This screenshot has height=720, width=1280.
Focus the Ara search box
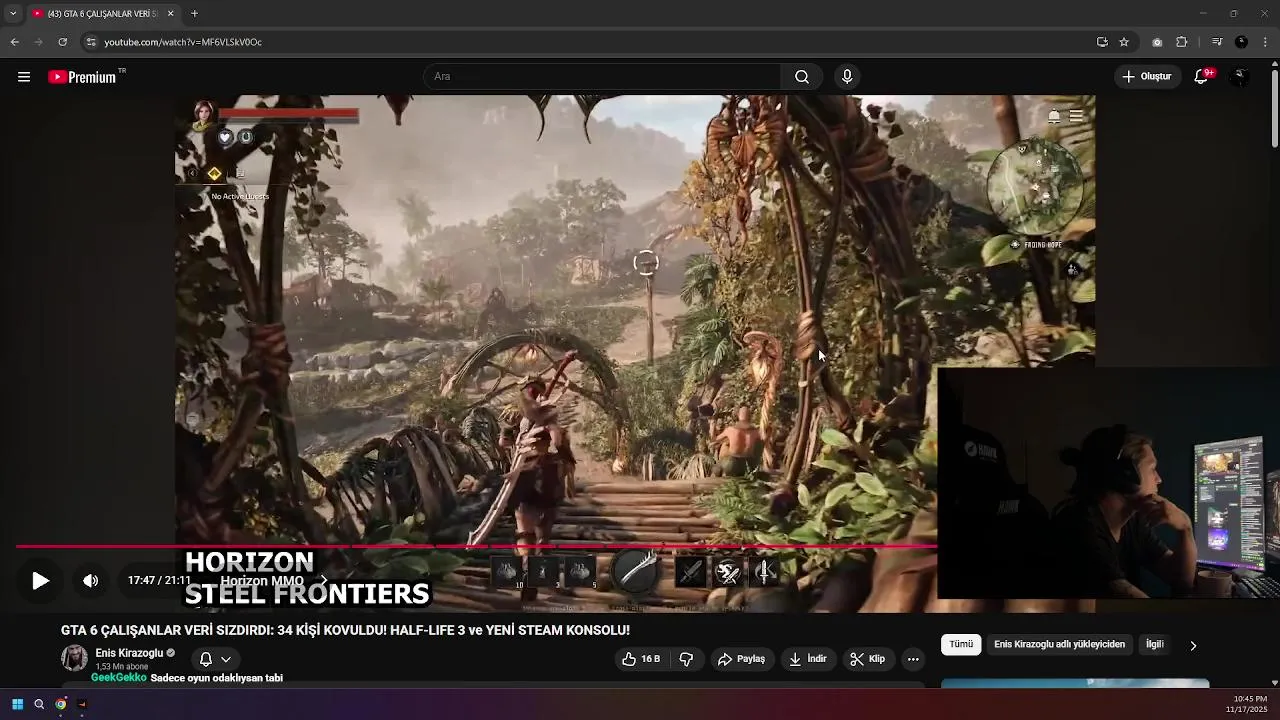point(603,77)
